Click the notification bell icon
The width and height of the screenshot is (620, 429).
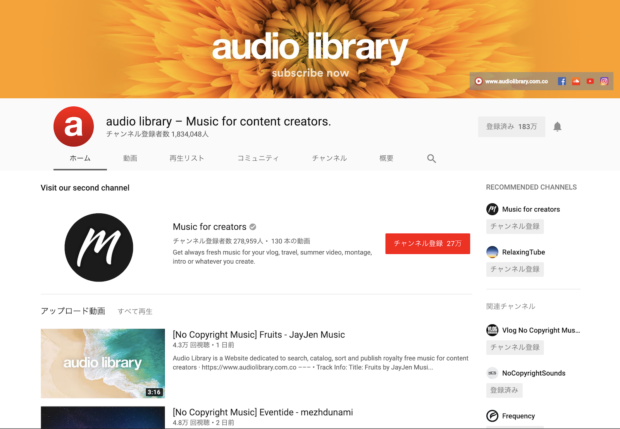557,127
